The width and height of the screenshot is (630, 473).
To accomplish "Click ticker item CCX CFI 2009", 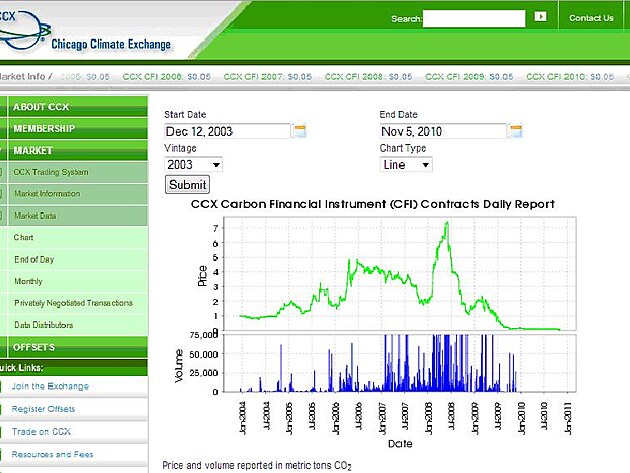I will 469,76.
